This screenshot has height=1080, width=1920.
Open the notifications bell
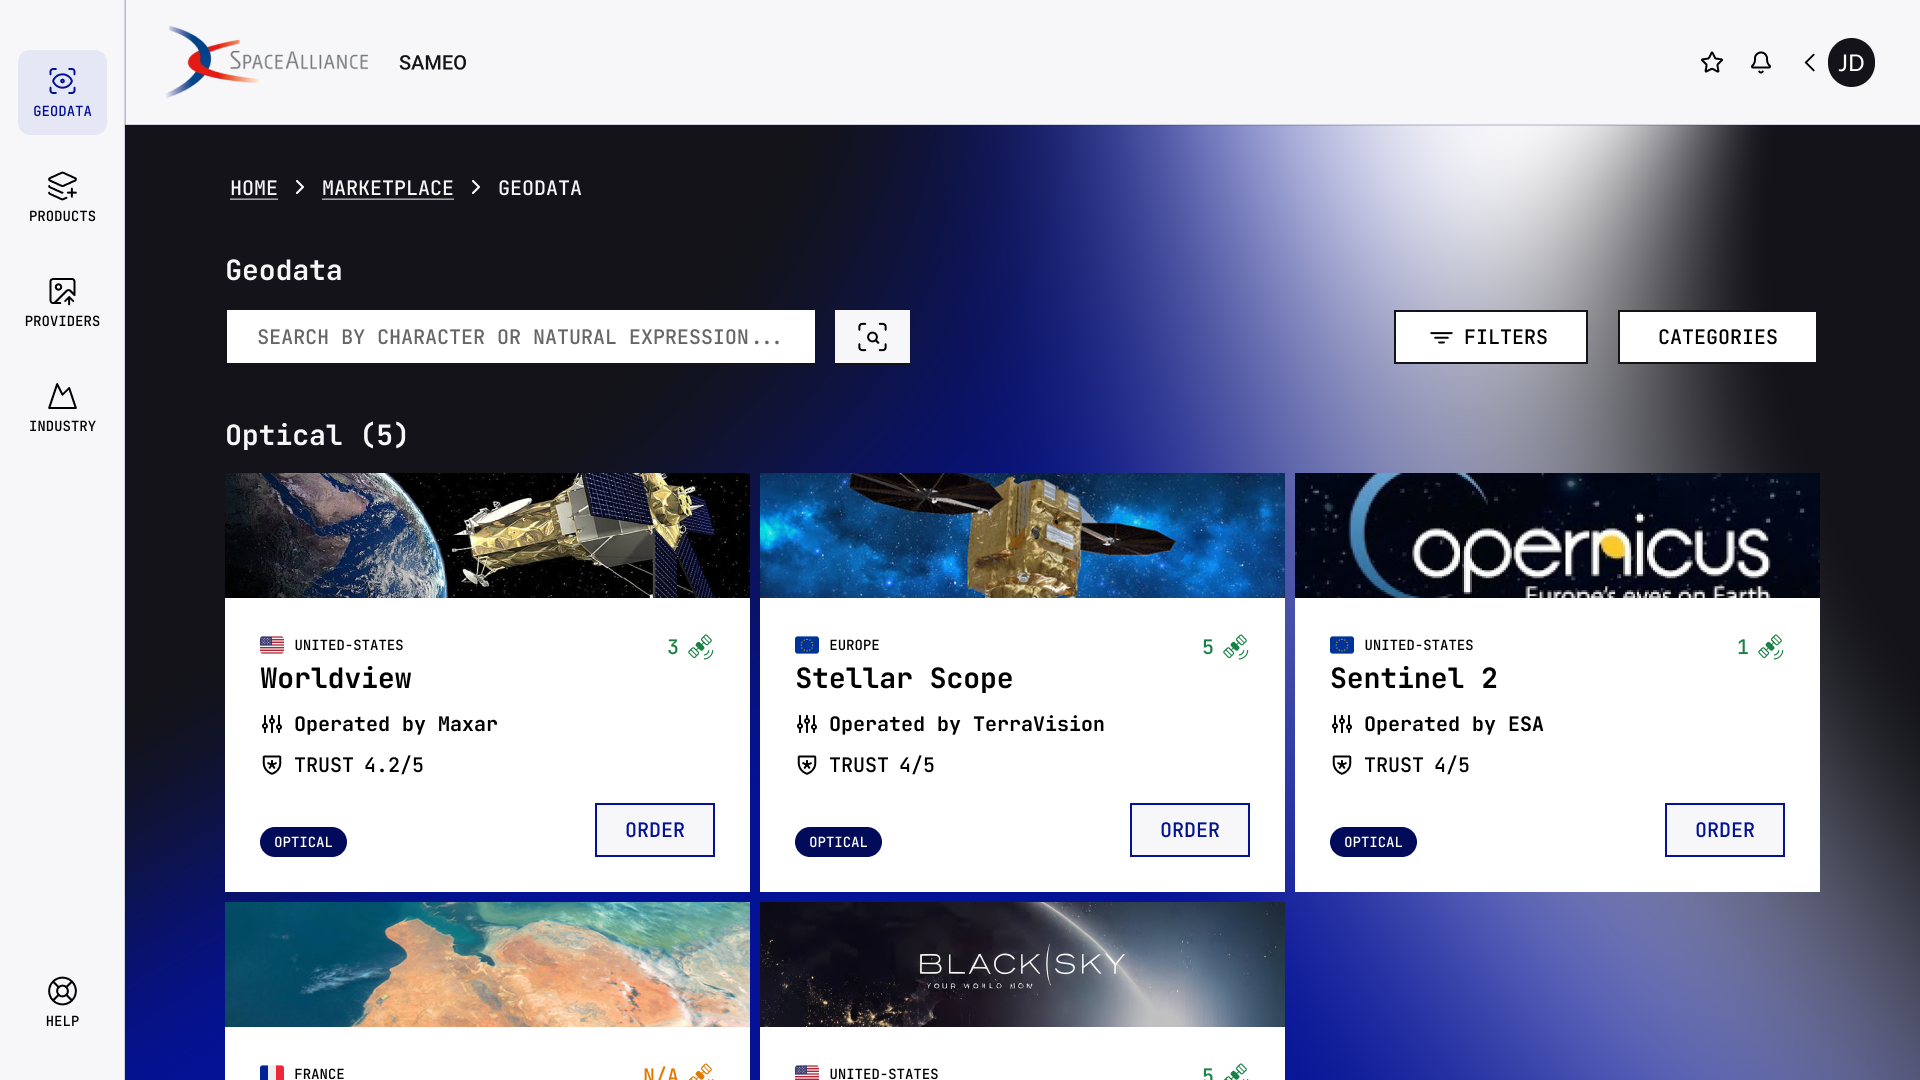tap(1761, 63)
